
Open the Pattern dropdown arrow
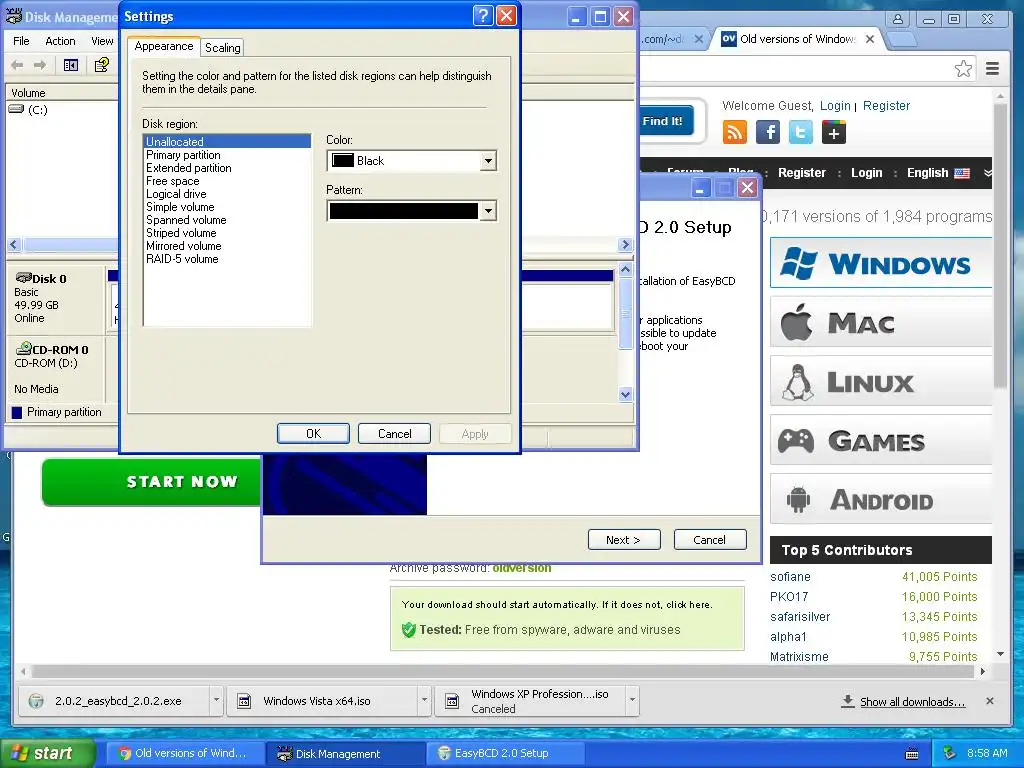488,211
